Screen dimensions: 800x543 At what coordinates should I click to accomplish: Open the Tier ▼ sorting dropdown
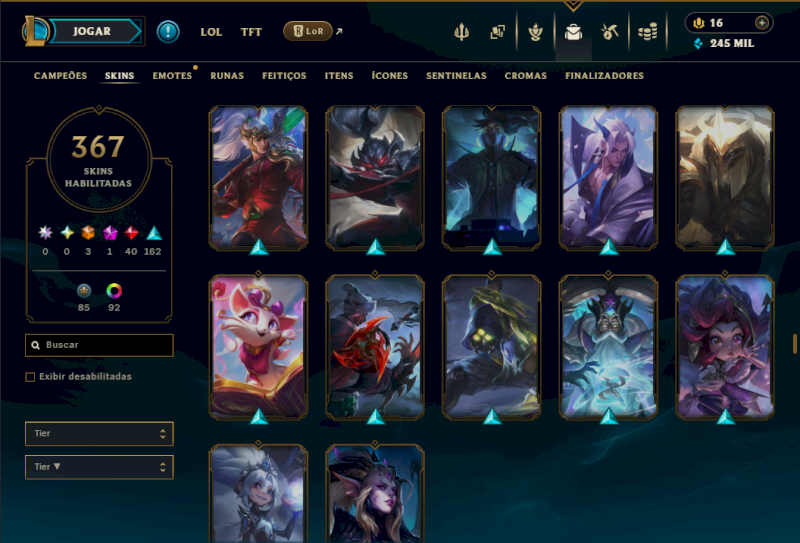[x=99, y=467]
